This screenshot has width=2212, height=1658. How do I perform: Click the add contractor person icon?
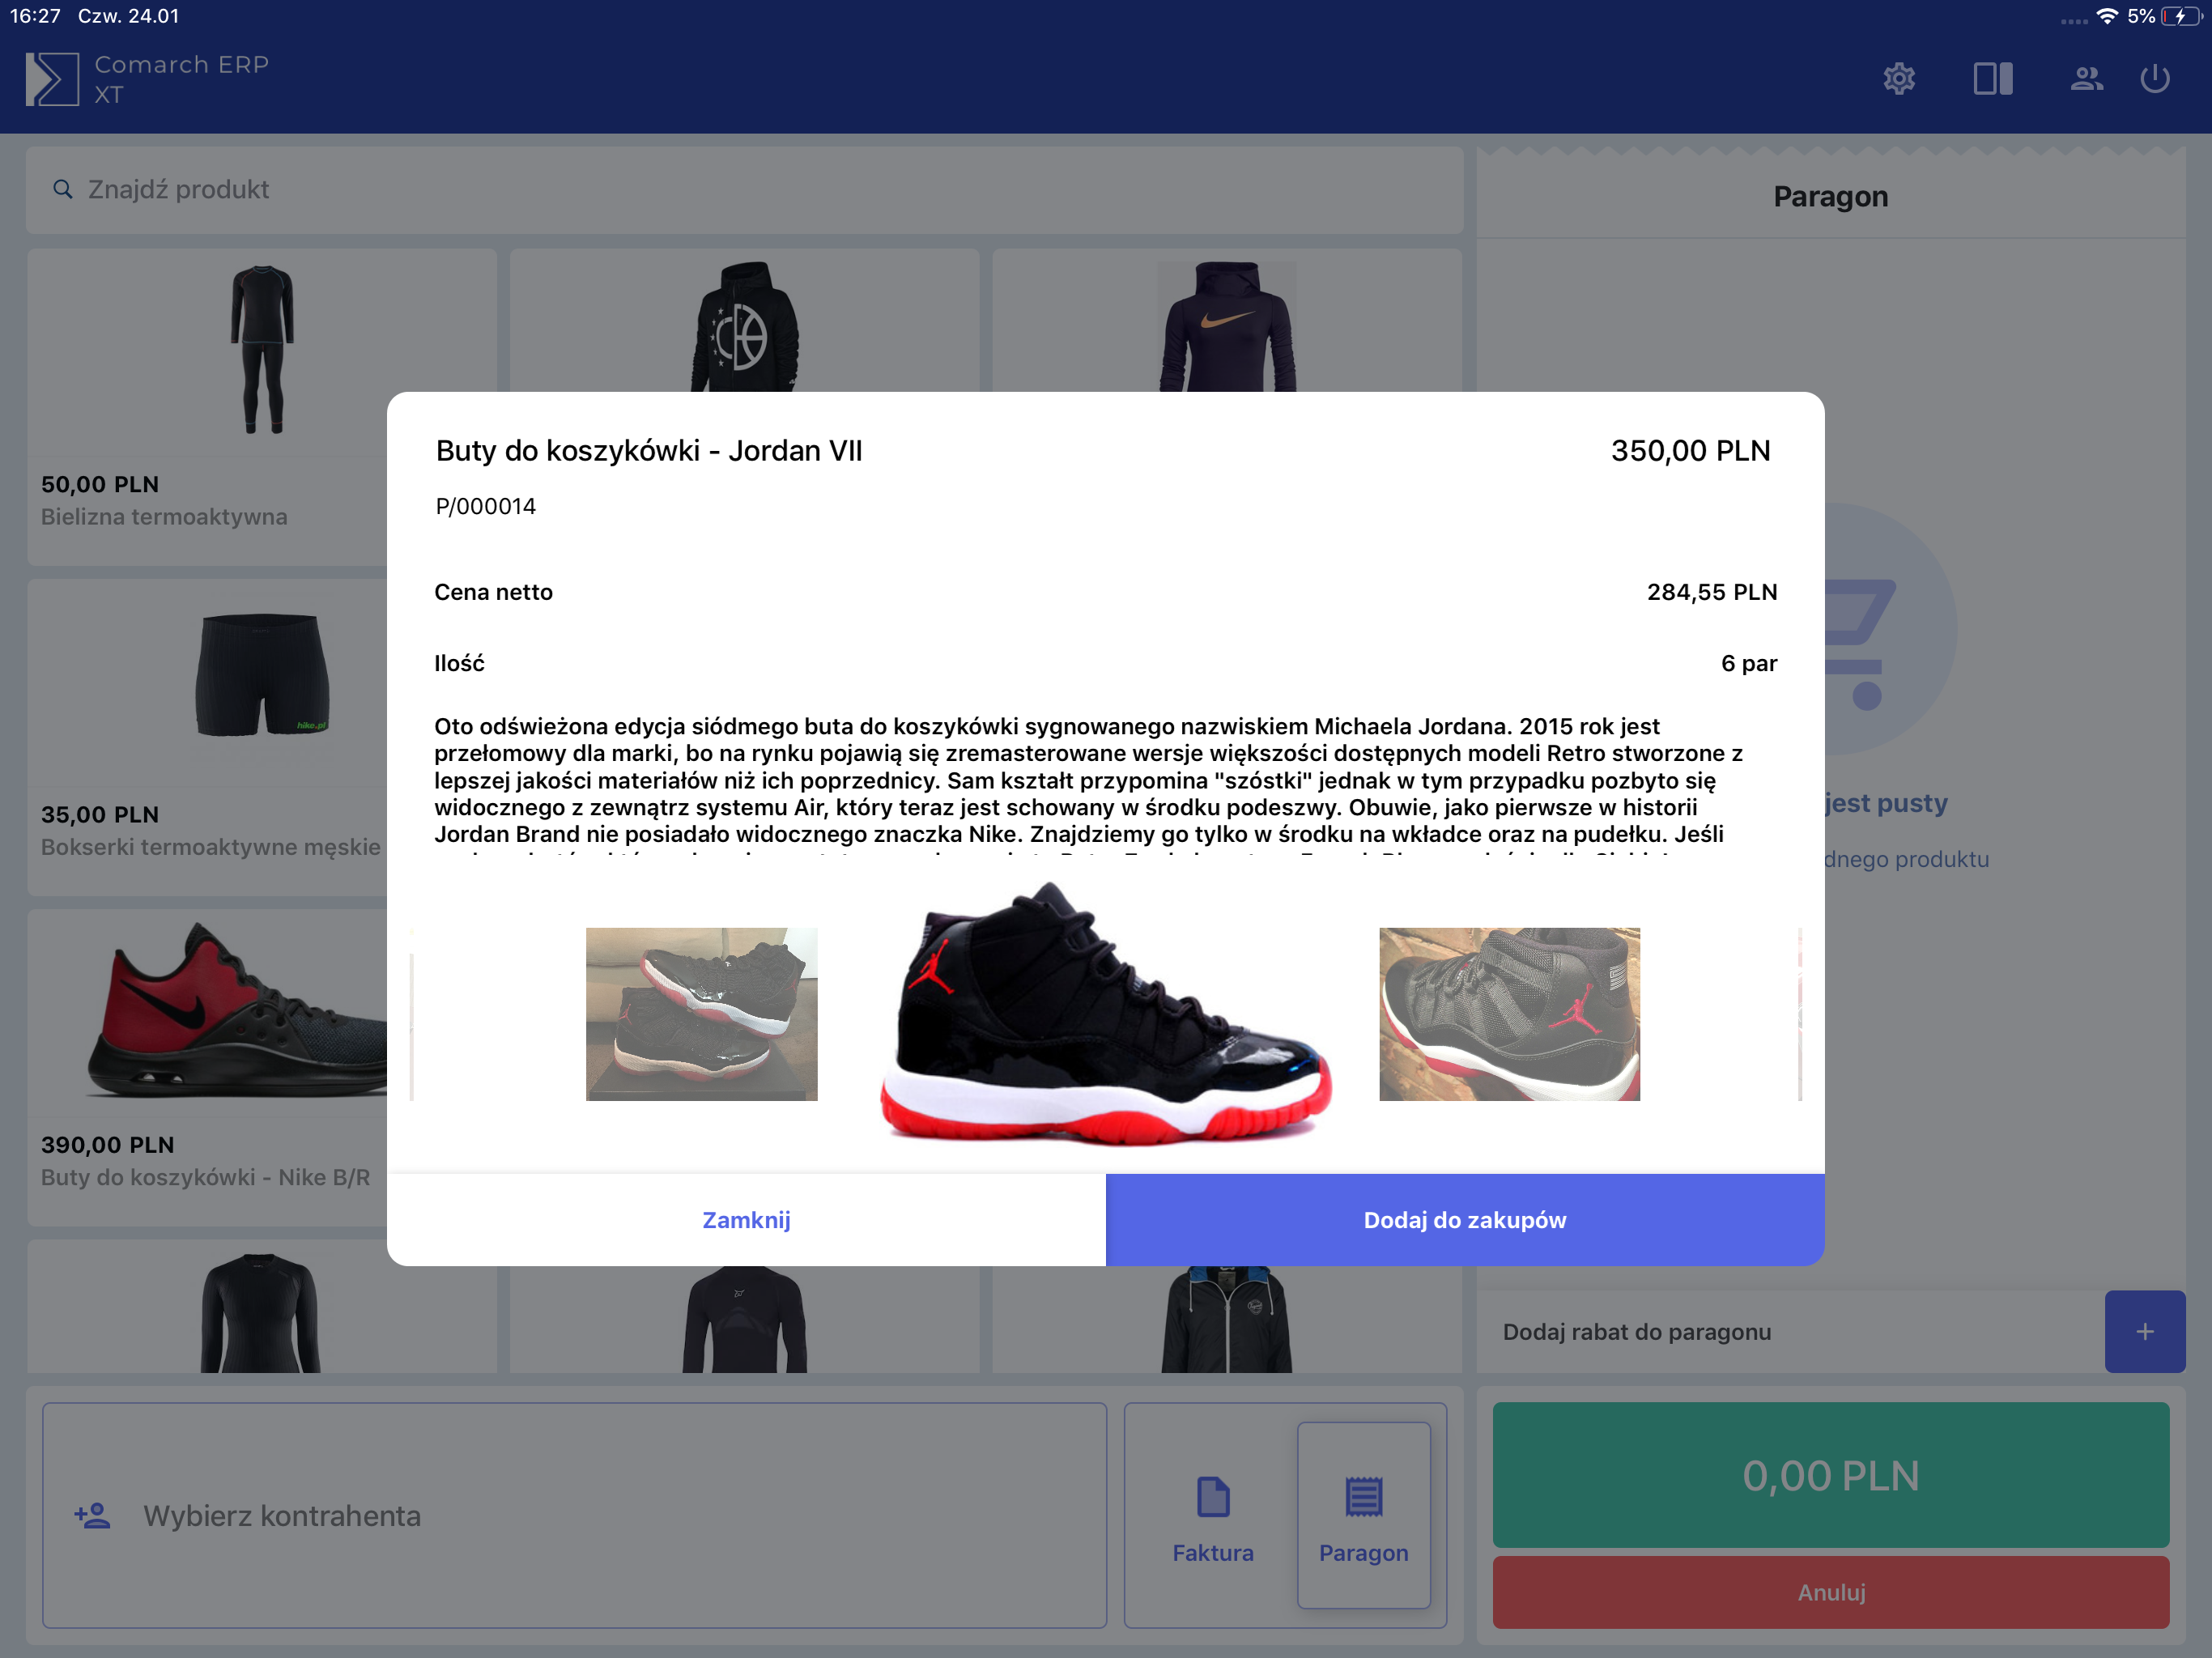92,1516
